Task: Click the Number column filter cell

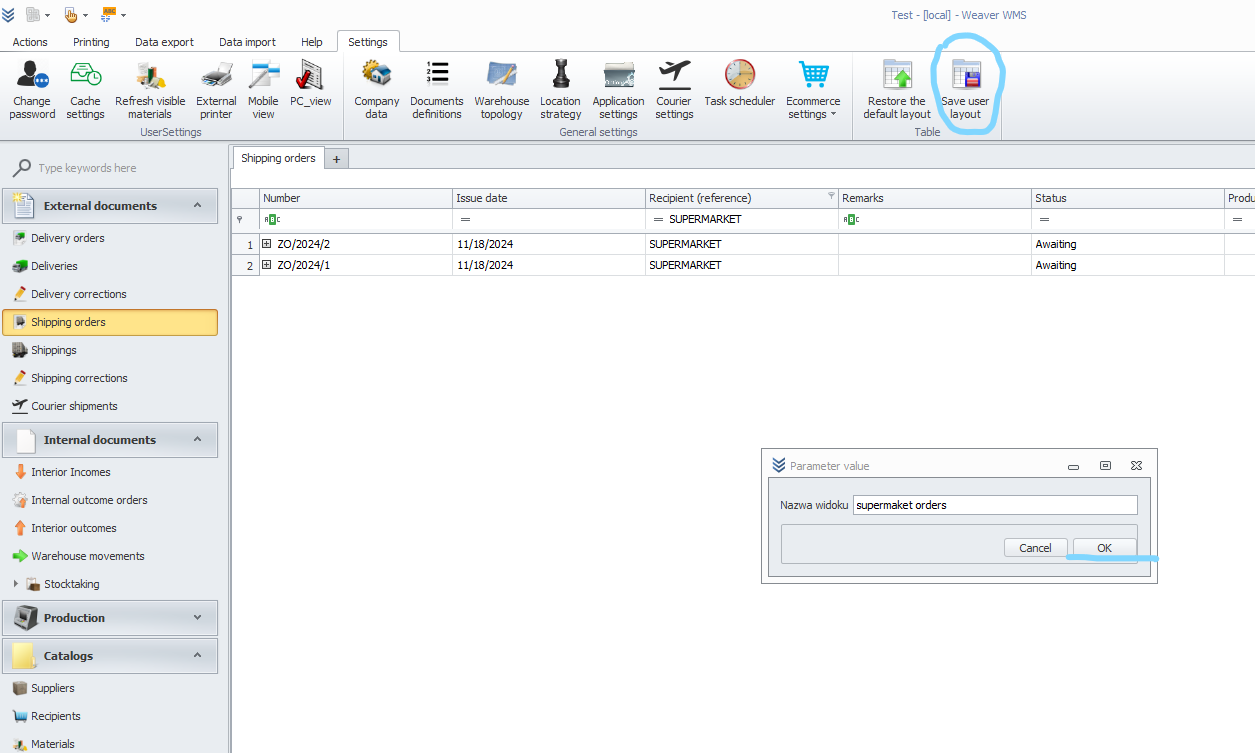Action: click(x=356, y=219)
